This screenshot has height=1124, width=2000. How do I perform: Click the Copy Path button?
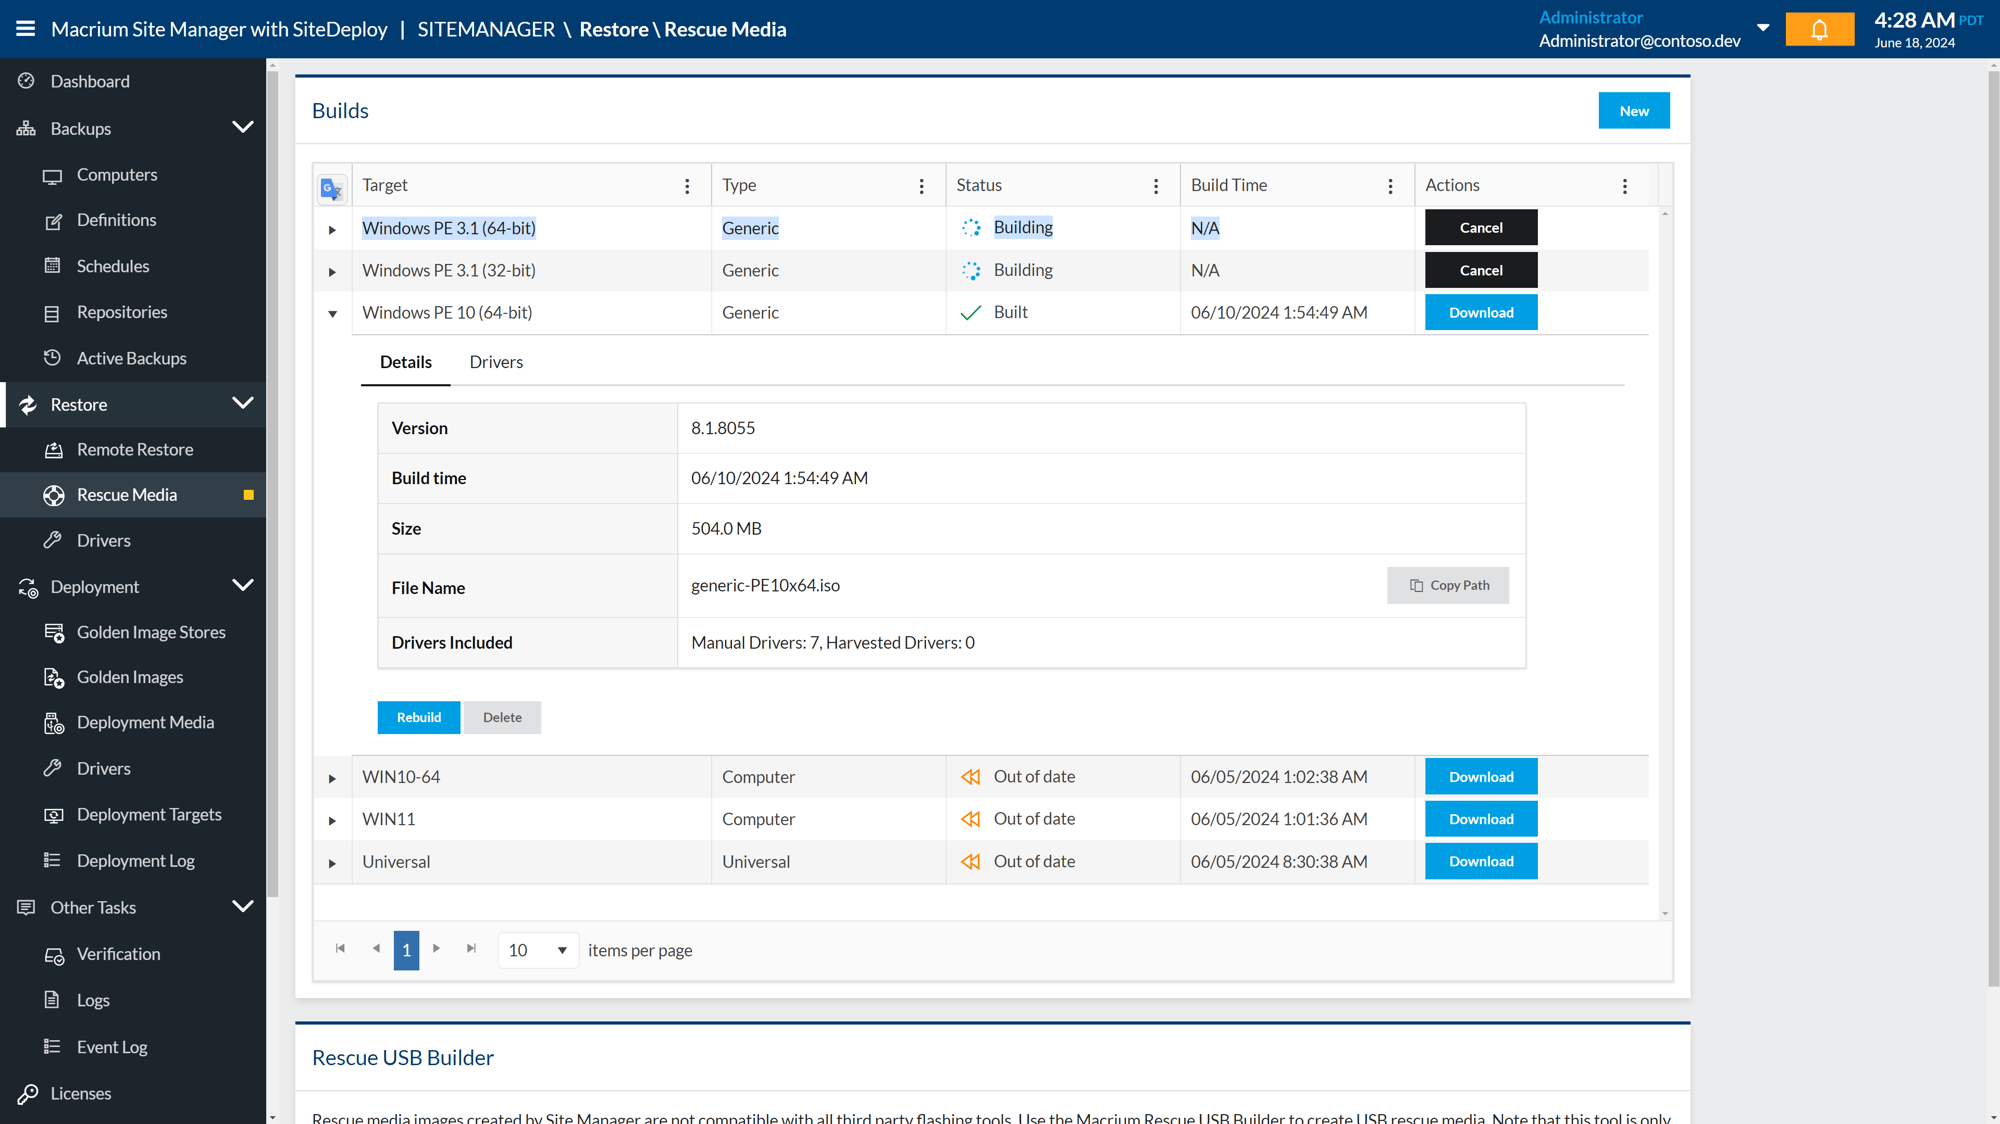pyautogui.click(x=1448, y=586)
